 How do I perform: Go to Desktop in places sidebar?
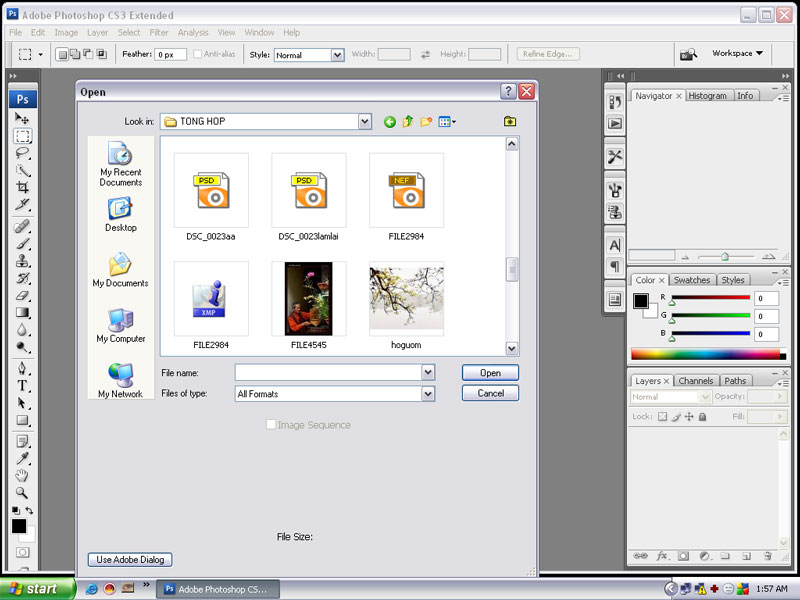click(x=120, y=214)
